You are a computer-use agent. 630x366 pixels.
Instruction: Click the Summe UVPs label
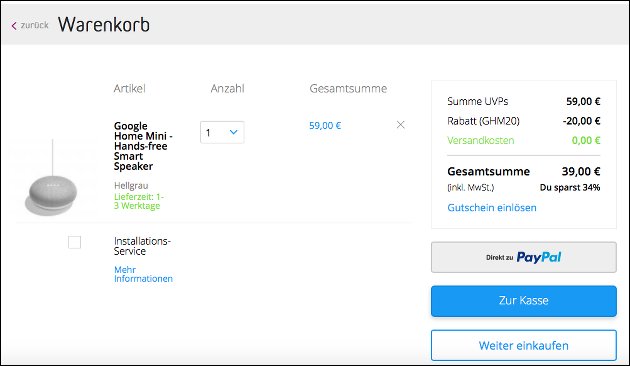click(477, 101)
